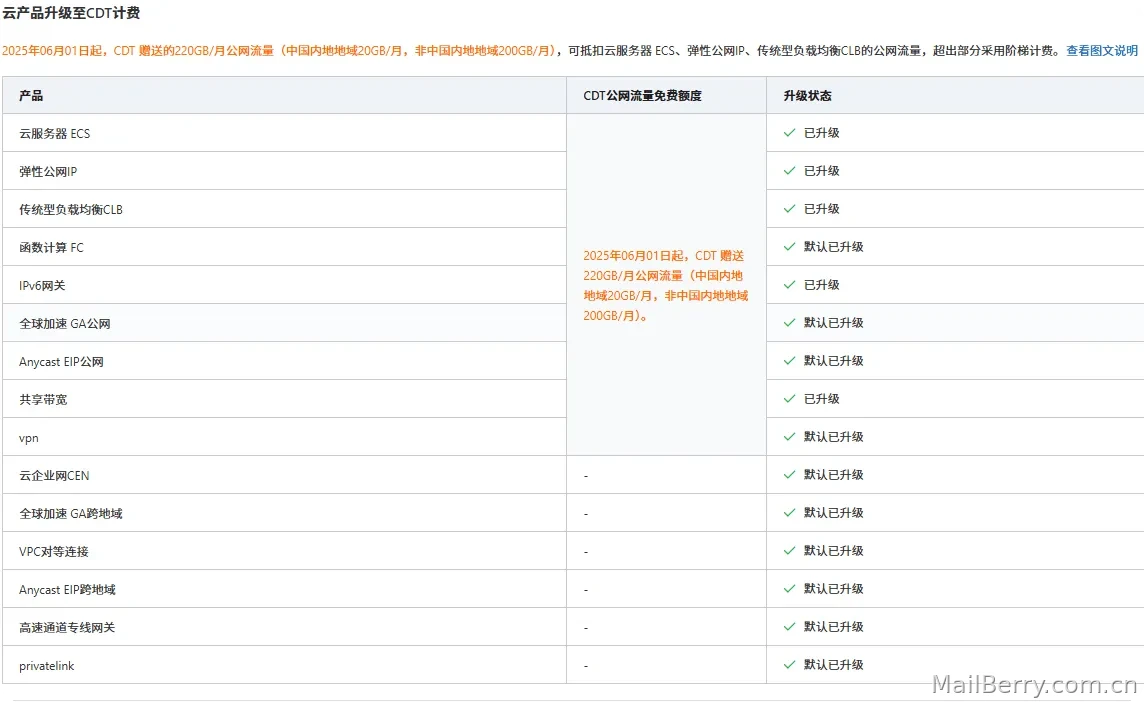Click 默认已升级 status in privatelink row
Viewport: 1144px width, 702px height.
833,664
